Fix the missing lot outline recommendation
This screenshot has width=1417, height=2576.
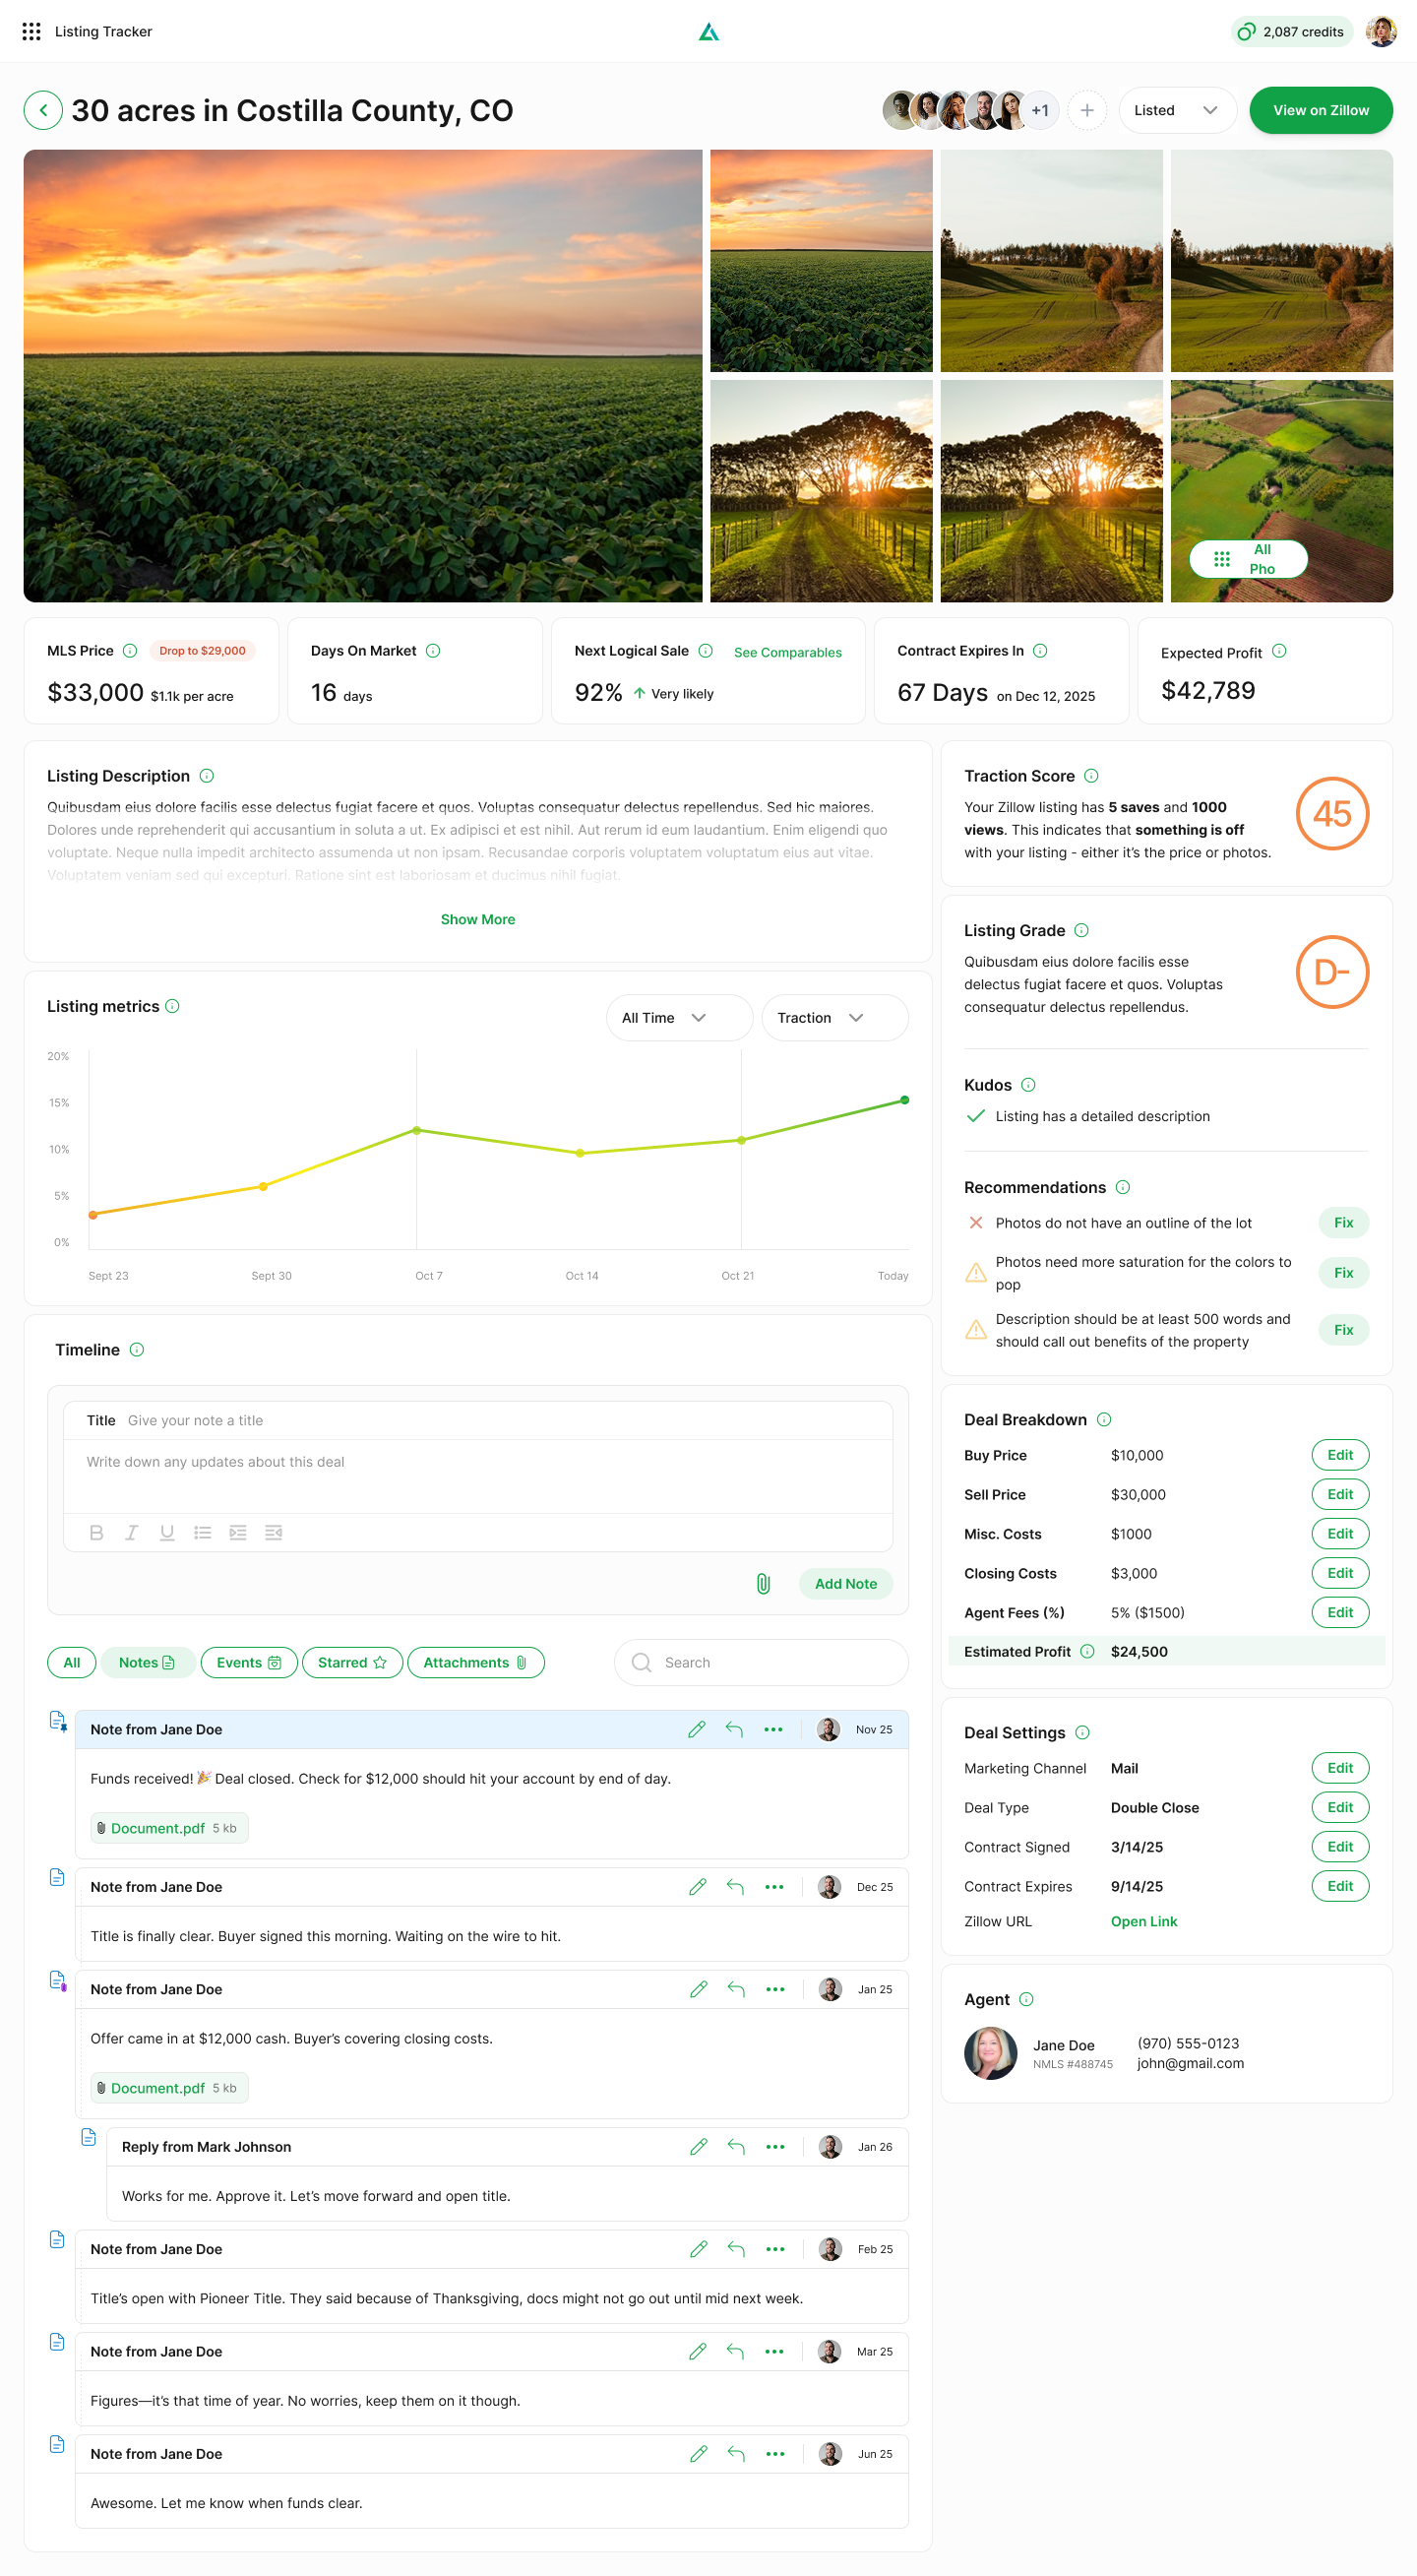pos(1343,1223)
